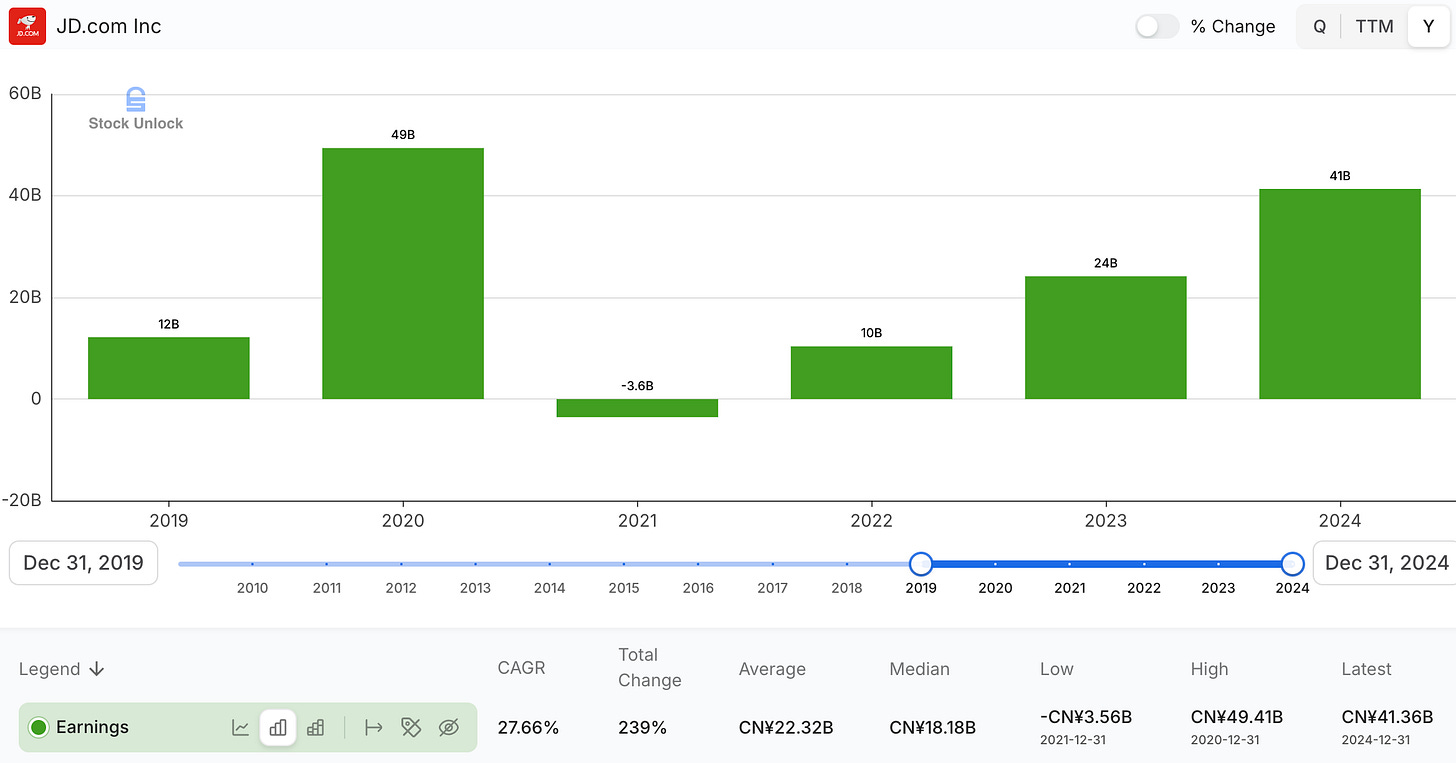Click the Earnings legend entry
1456x763 pixels.
tap(90, 727)
